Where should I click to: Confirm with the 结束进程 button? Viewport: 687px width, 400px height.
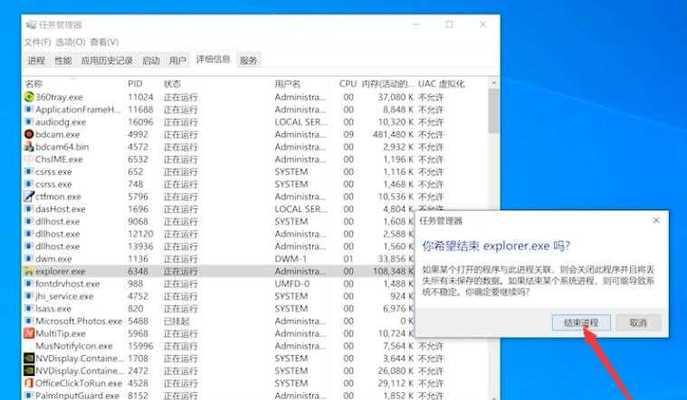click(x=581, y=323)
